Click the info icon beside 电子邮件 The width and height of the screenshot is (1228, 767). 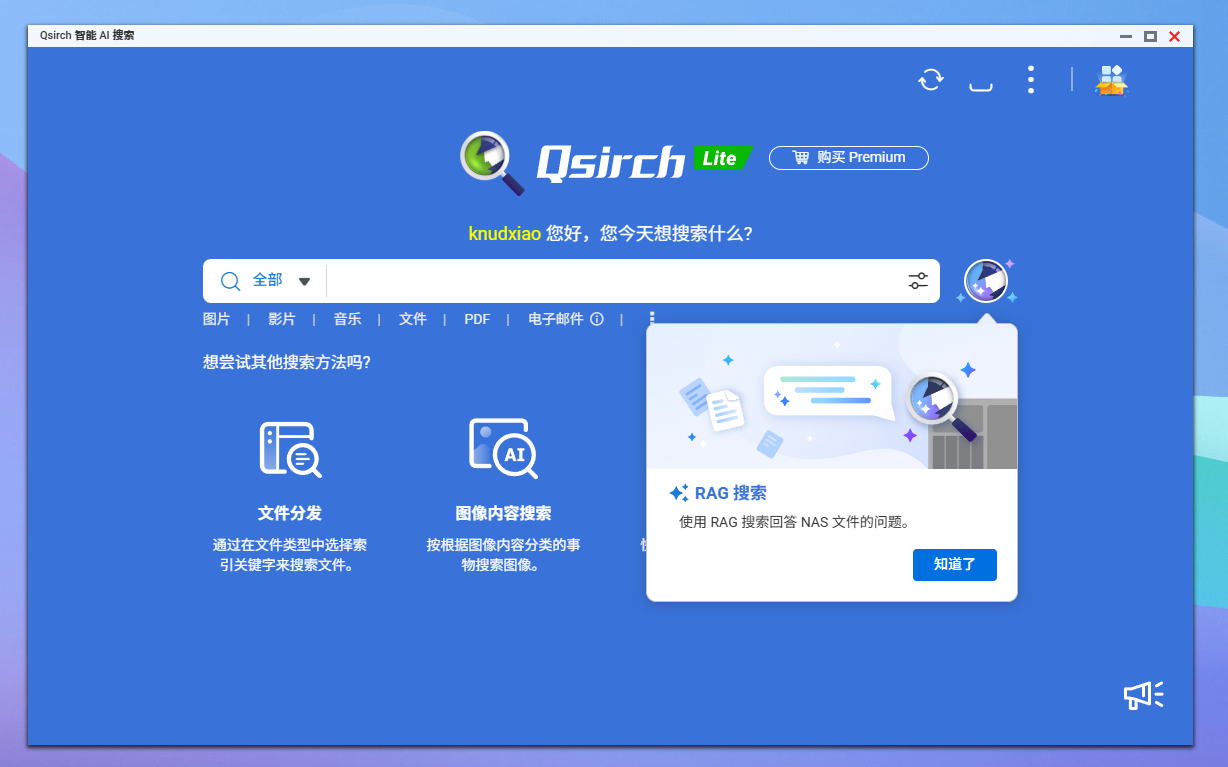597,319
